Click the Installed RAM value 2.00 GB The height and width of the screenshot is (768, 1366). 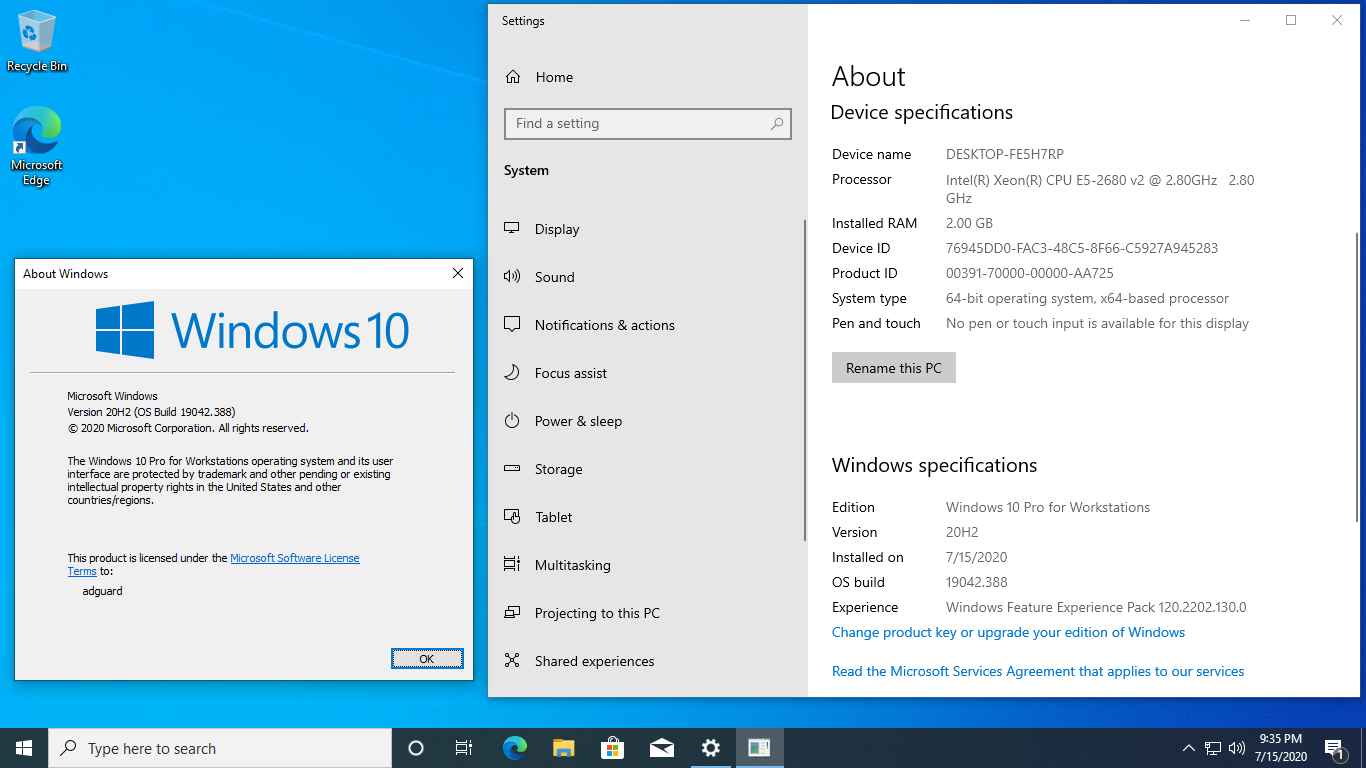pyautogui.click(x=969, y=223)
